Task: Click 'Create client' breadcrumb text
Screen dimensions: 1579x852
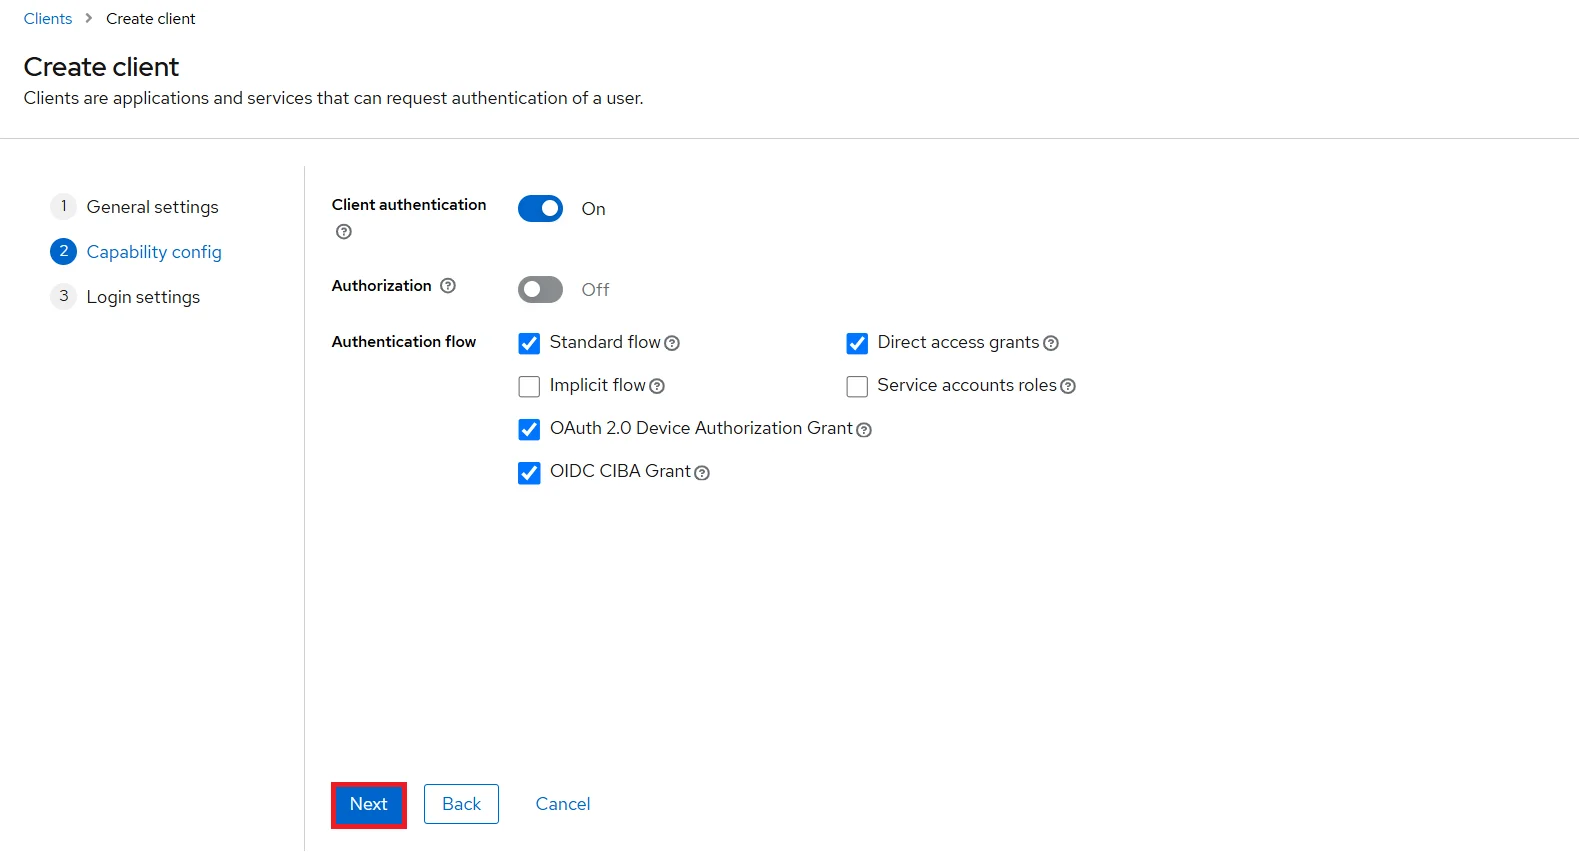Action: 151,19
